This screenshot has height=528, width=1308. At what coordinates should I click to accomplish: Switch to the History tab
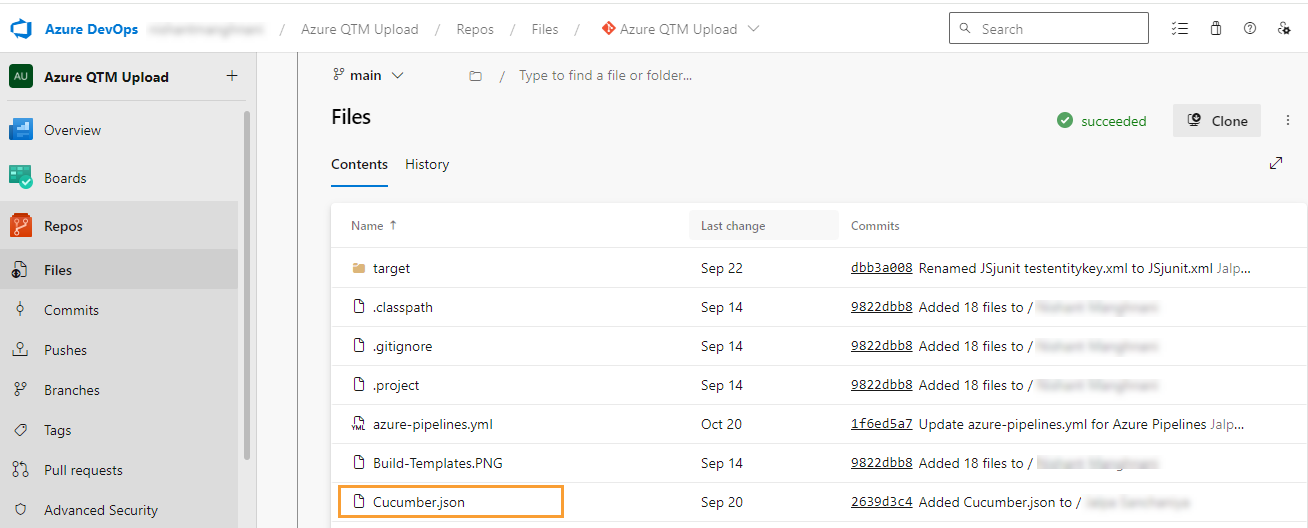point(427,164)
